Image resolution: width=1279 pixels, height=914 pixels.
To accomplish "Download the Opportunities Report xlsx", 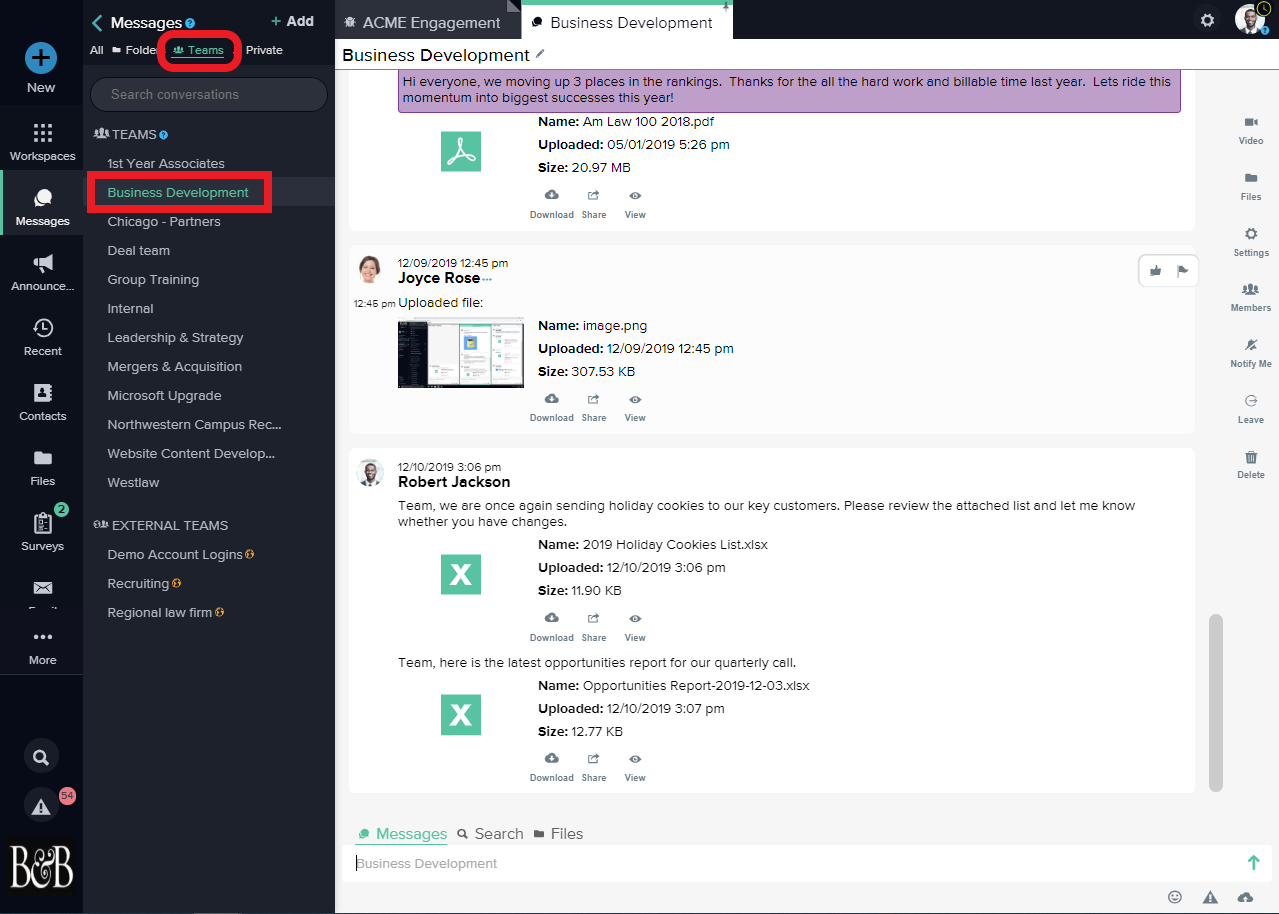I will click(x=551, y=766).
